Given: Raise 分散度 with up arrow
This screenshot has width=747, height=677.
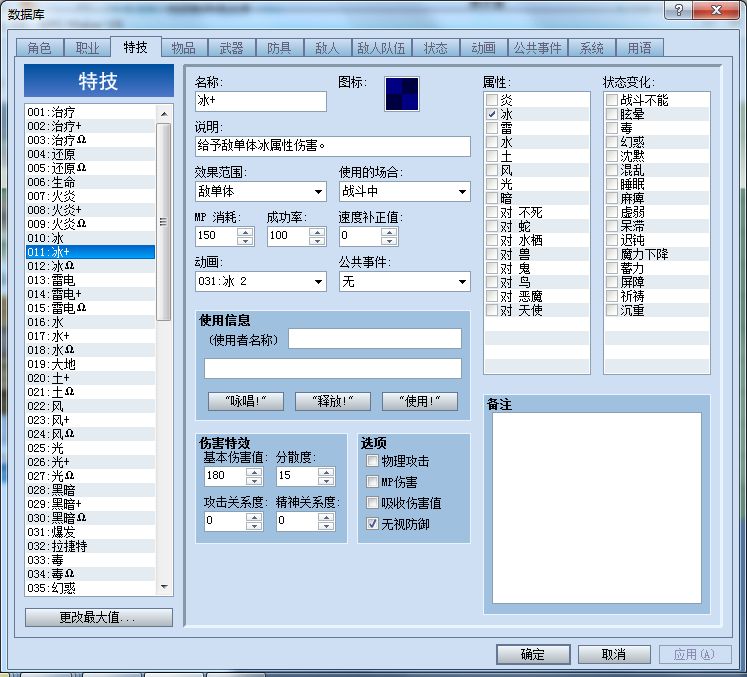Looking at the screenshot, I should pos(326,472).
